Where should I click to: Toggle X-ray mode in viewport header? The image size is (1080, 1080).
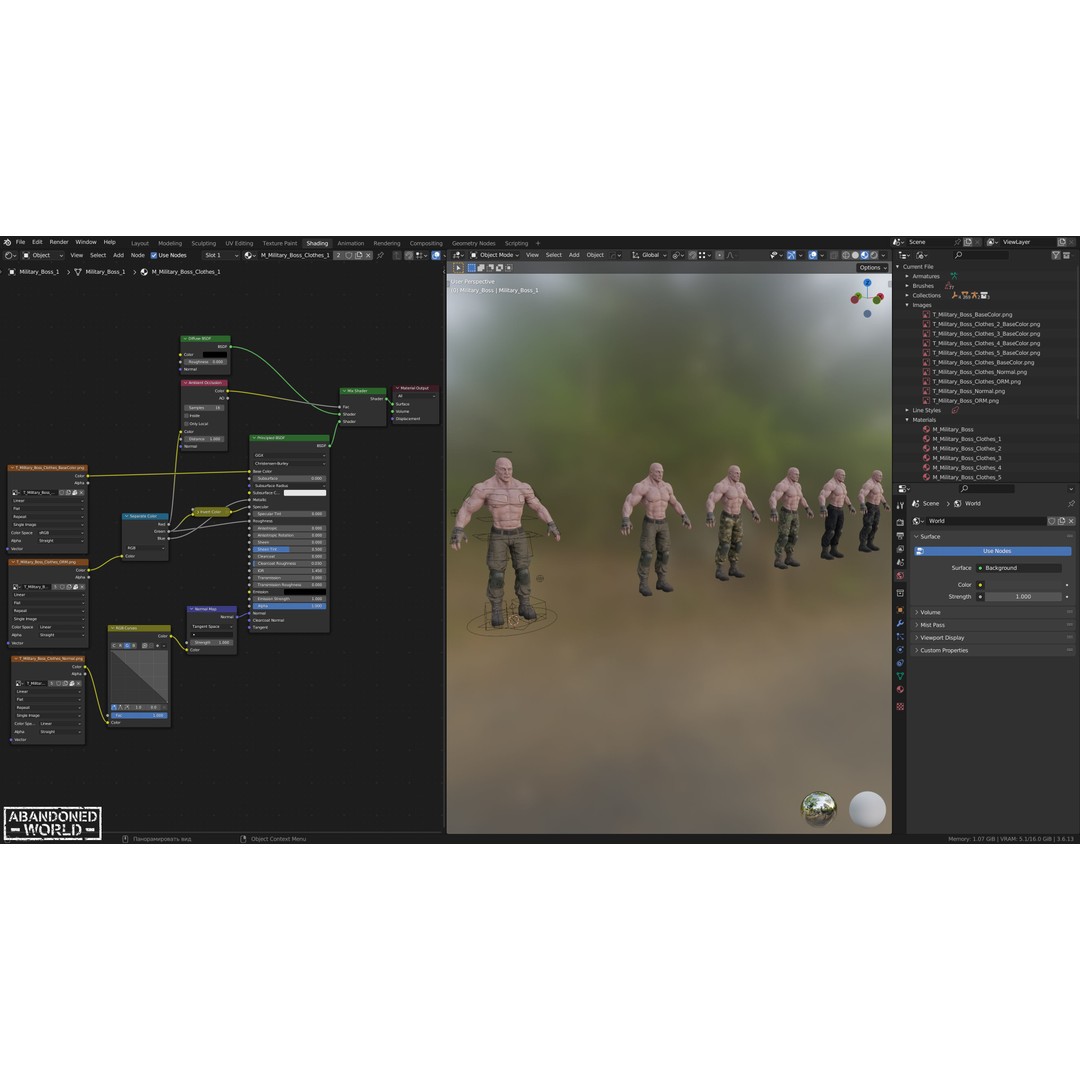coord(834,256)
